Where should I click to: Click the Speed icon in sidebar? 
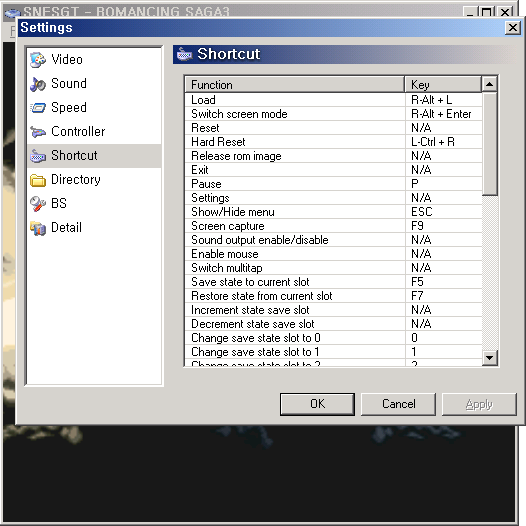tap(38, 108)
